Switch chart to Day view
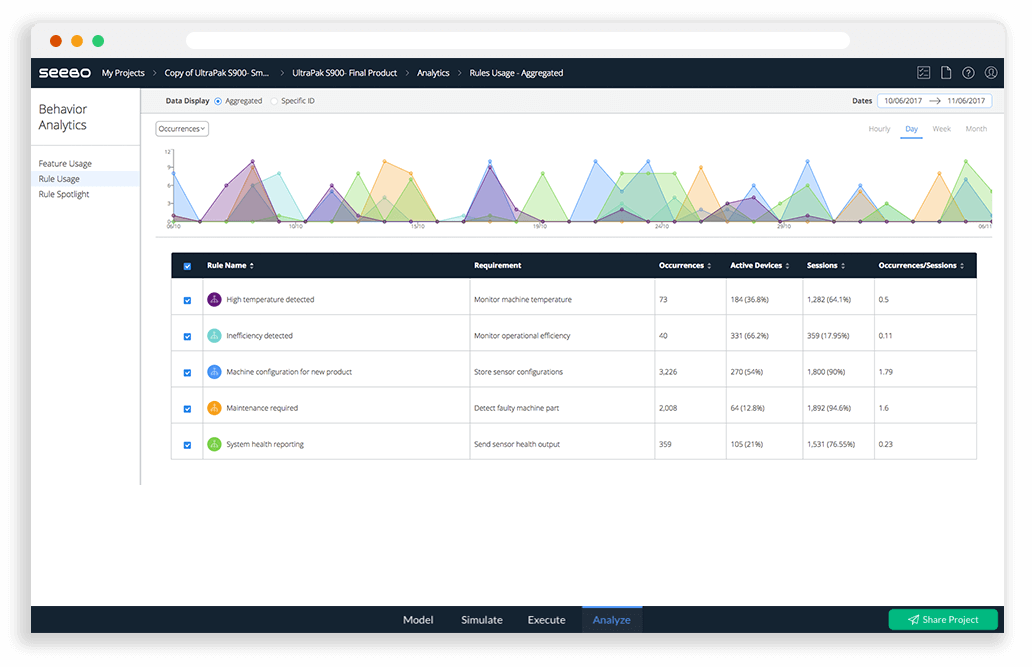 (x=912, y=129)
